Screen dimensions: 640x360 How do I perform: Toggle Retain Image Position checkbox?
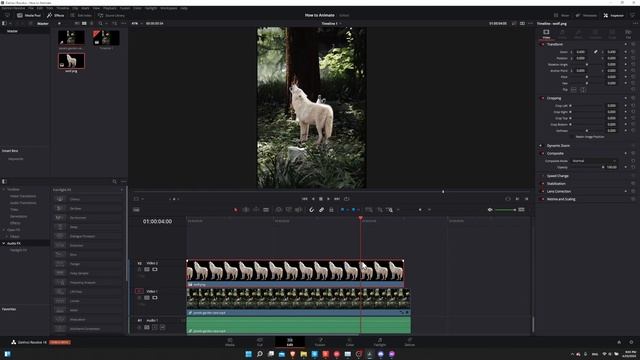coord(572,137)
